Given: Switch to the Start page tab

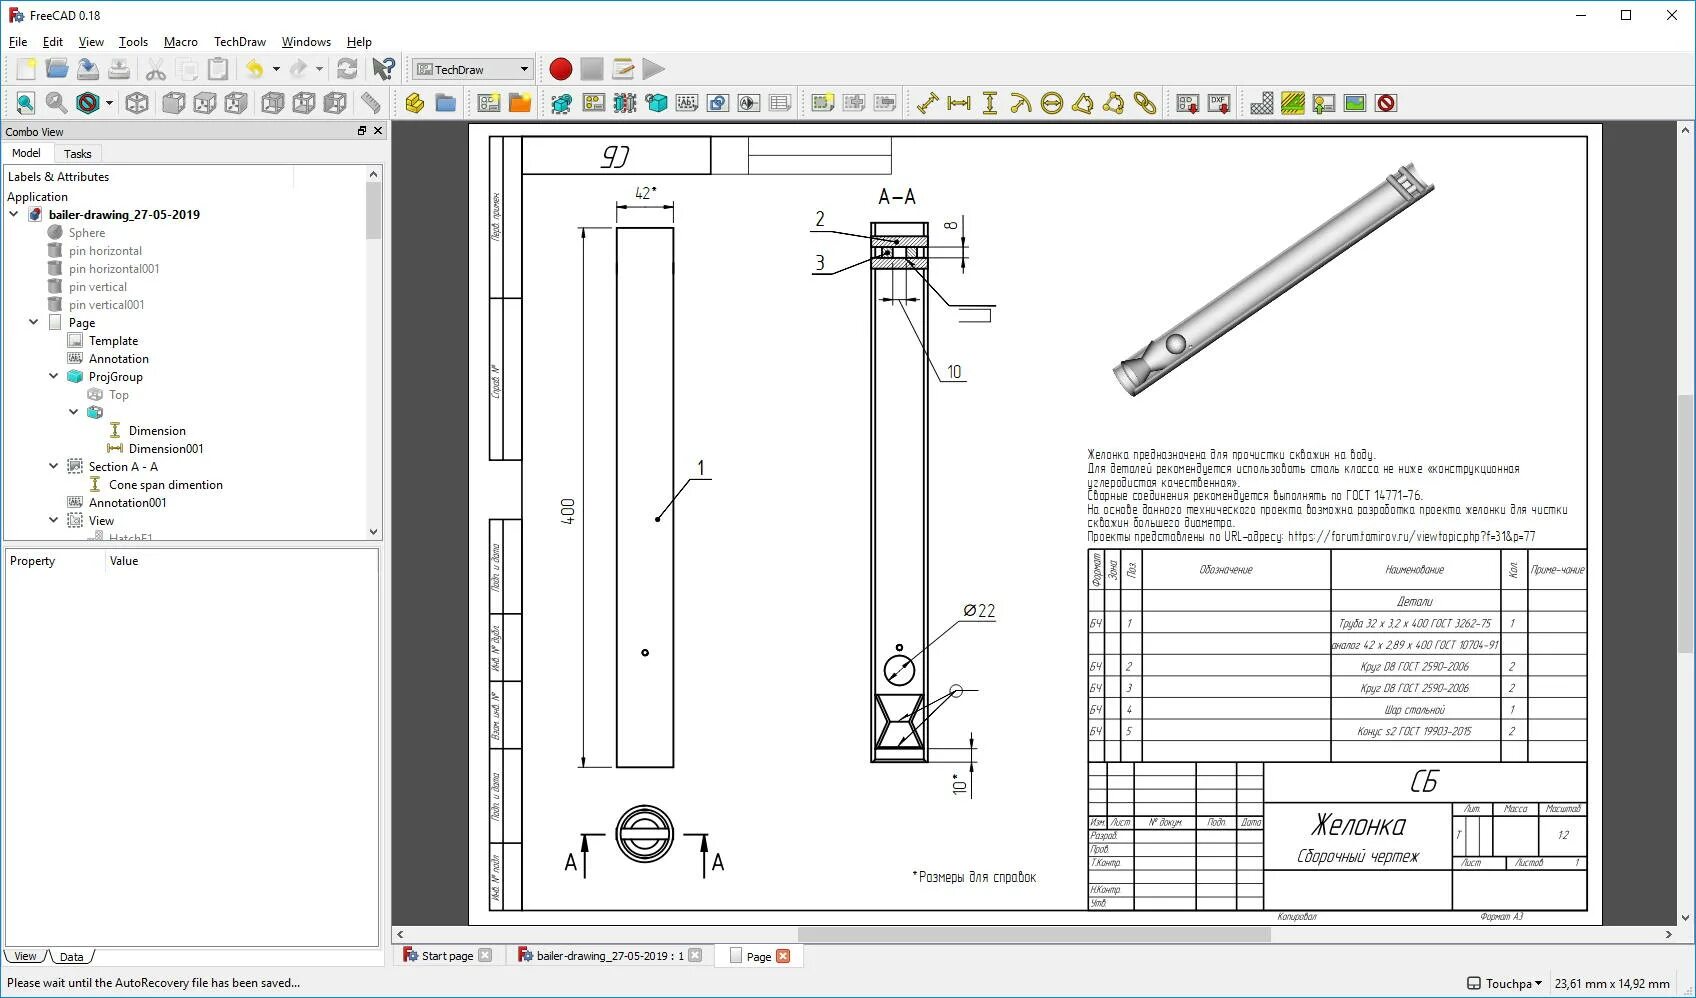Looking at the screenshot, I should click(x=447, y=956).
